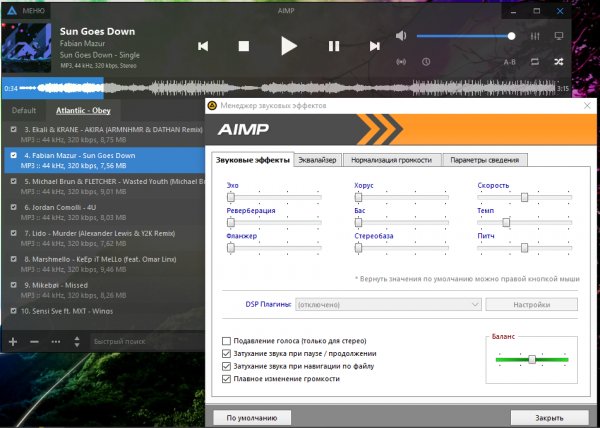The image size is (600, 428).
Task: Mute sound using the speaker icon
Action: (401, 36)
